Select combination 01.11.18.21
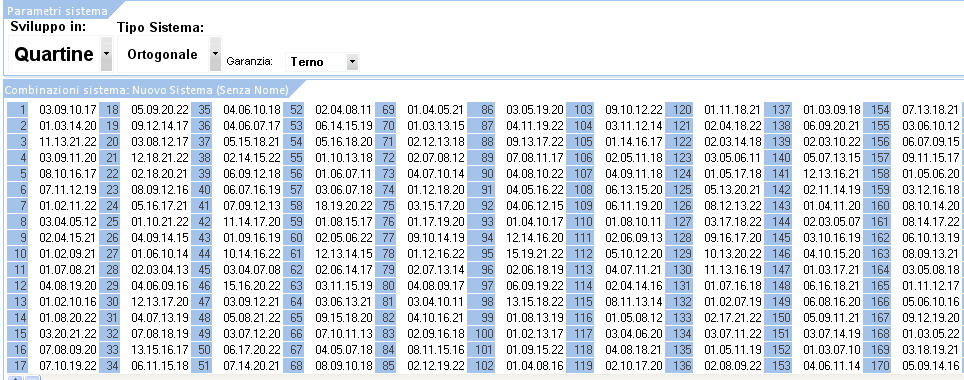 [x=733, y=110]
